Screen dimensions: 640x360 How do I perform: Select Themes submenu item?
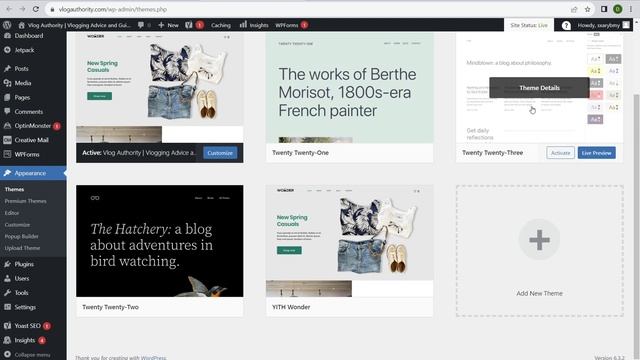[x=14, y=189]
